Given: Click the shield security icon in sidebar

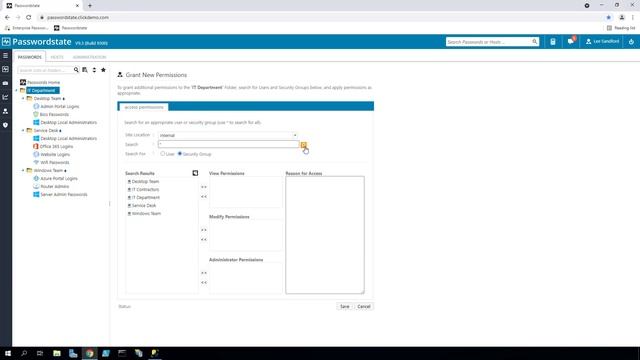Looking at the screenshot, I should pos(5,125).
